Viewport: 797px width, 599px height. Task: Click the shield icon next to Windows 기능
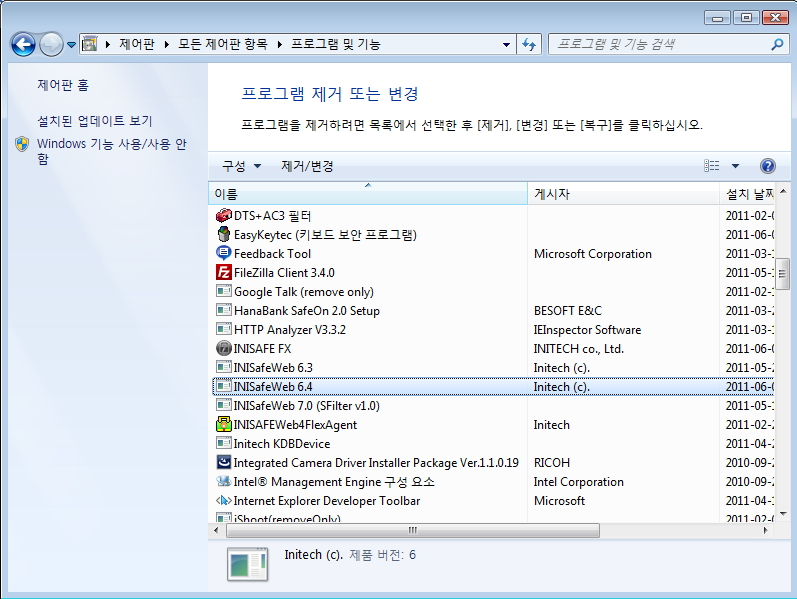(x=22, y=144)
